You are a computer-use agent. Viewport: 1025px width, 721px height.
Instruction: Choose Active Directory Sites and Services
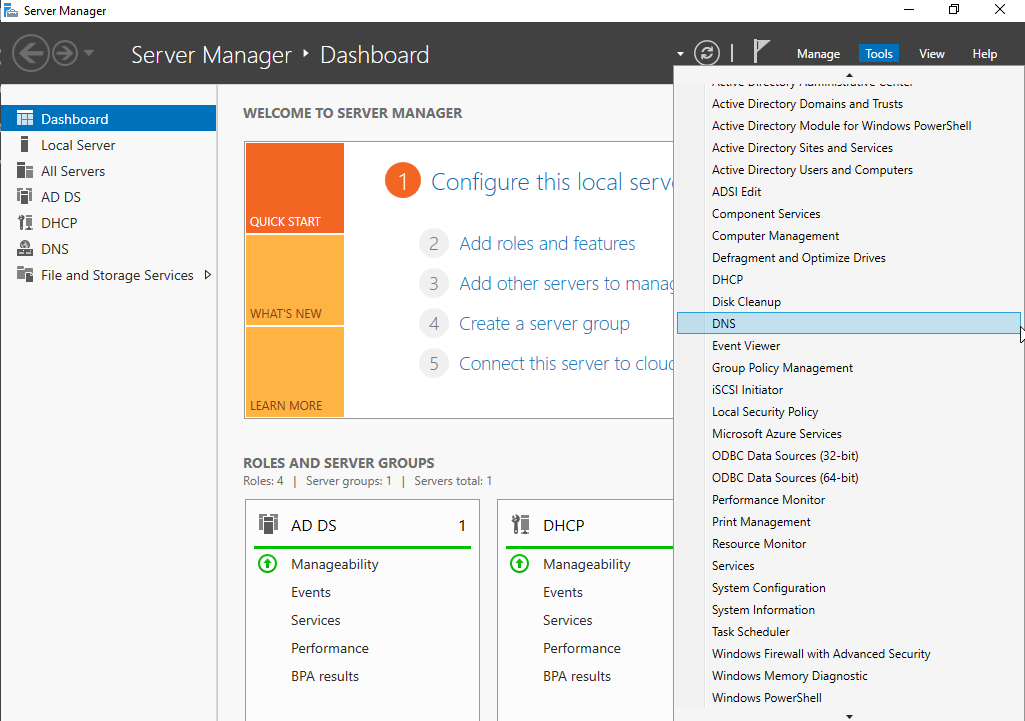tap(849, 148)
